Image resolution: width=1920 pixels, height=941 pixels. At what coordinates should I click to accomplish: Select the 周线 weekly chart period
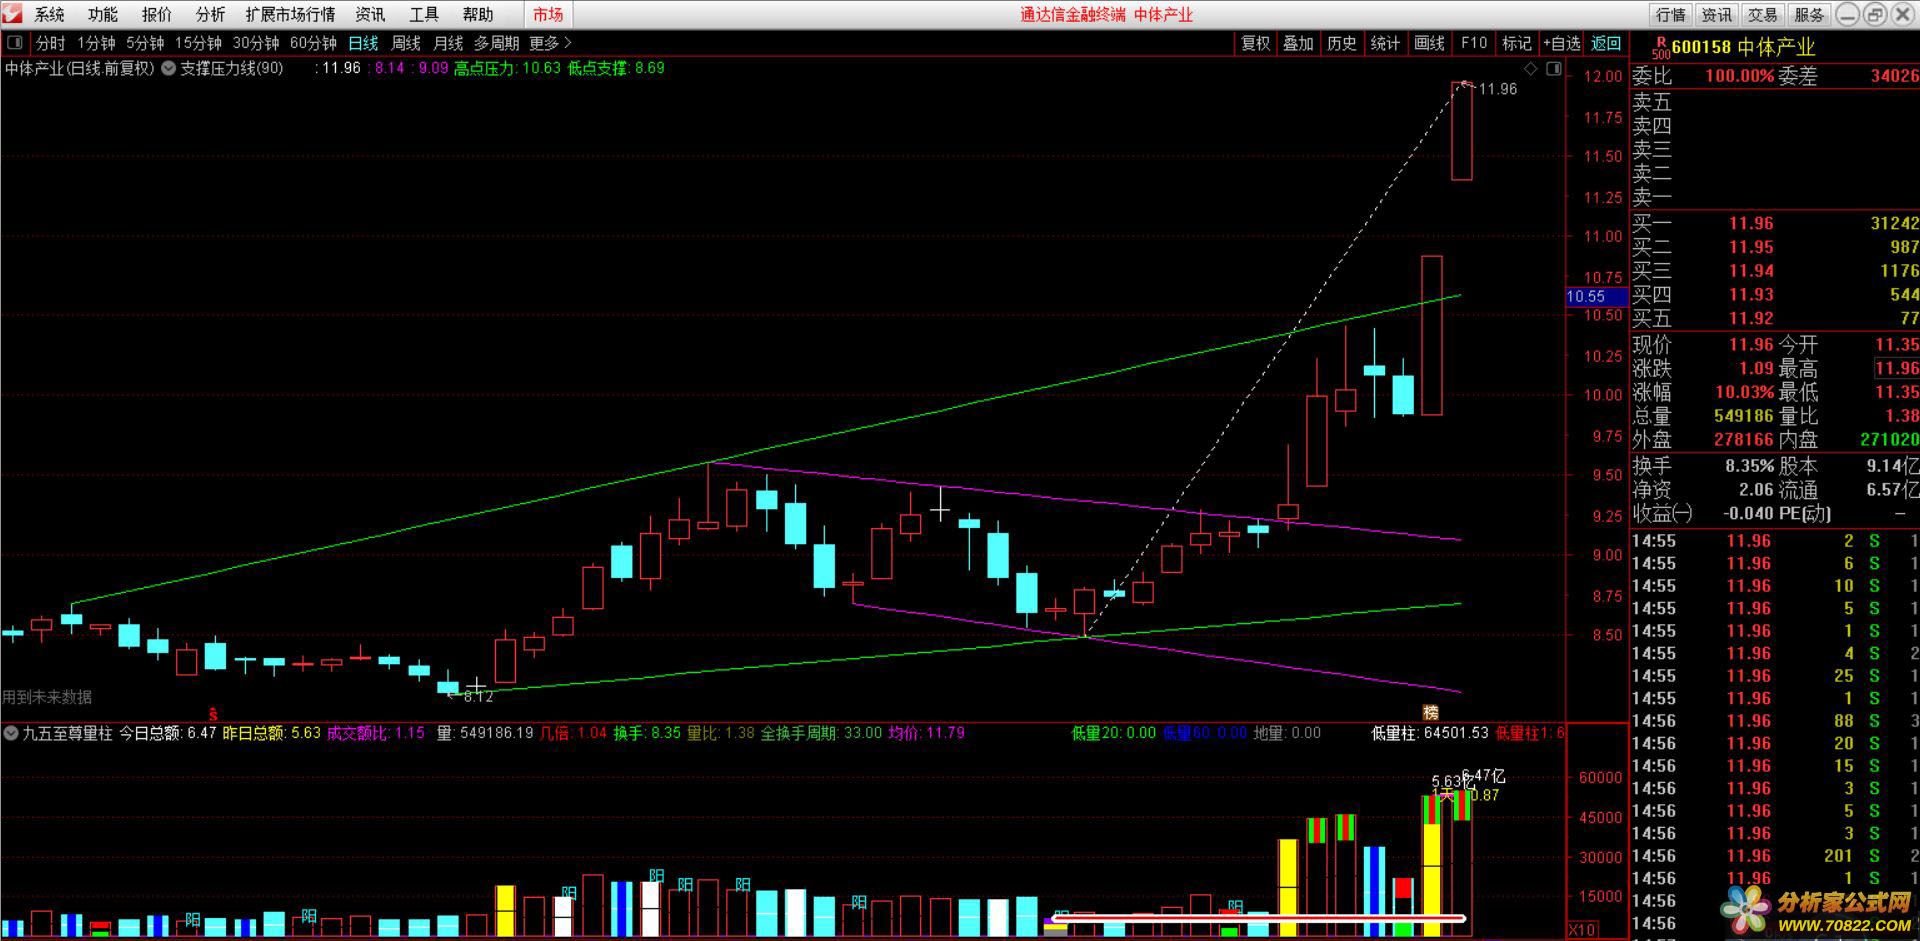(406, 43)
